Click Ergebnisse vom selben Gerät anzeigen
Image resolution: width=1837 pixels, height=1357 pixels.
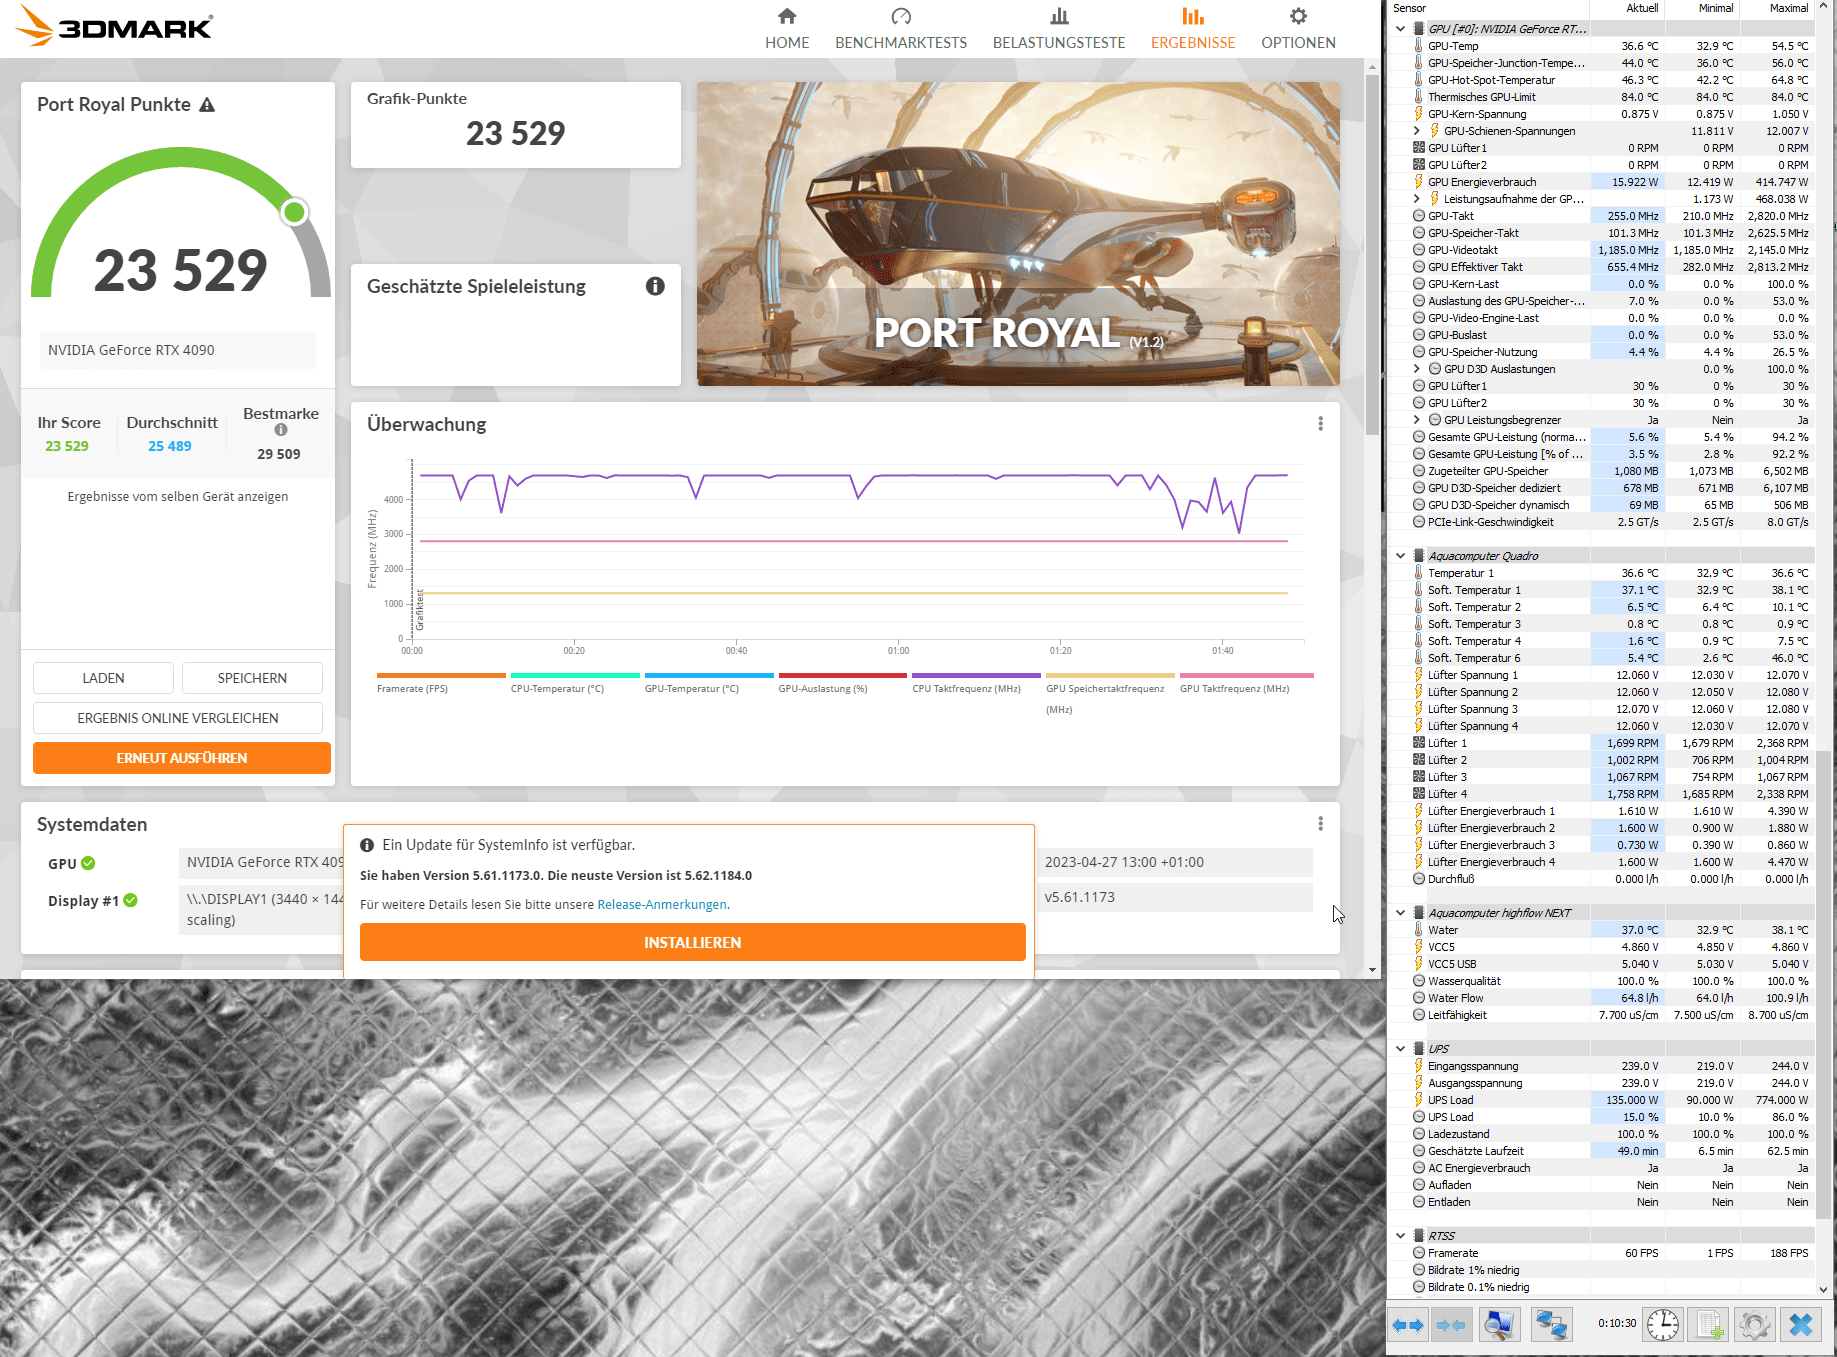pyautogui.click(x=178, y=497)
